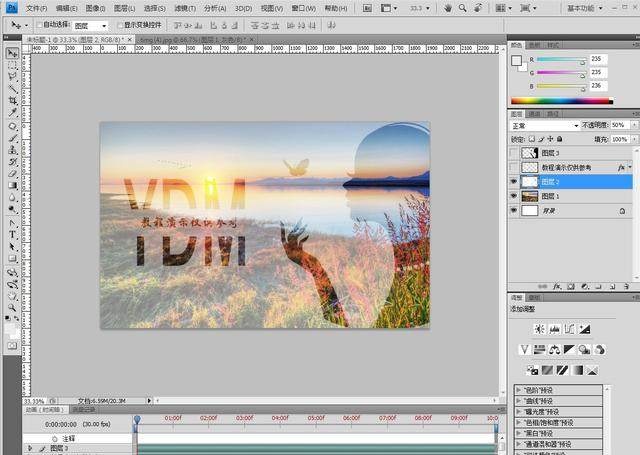Image resolution: width=640 pixels, height=455 pixels.
Task: Select the Horizontal Type tool (T)
Action: (13, 234)
